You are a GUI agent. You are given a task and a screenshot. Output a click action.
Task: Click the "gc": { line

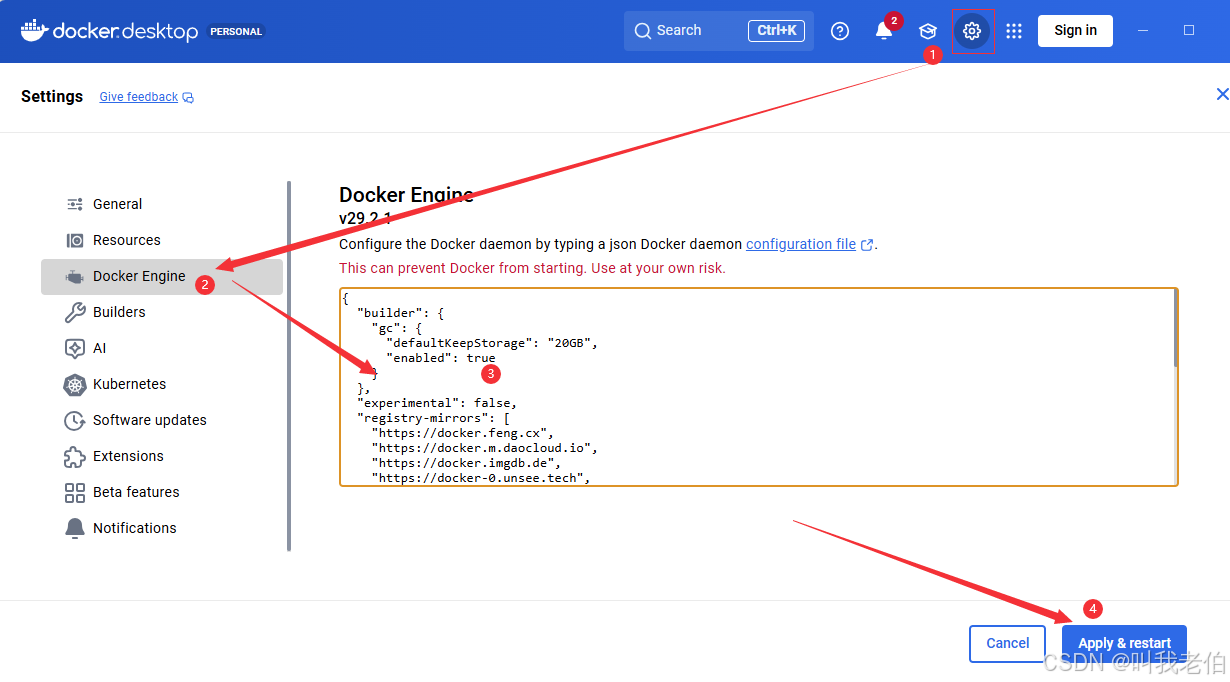coord(398,328)
